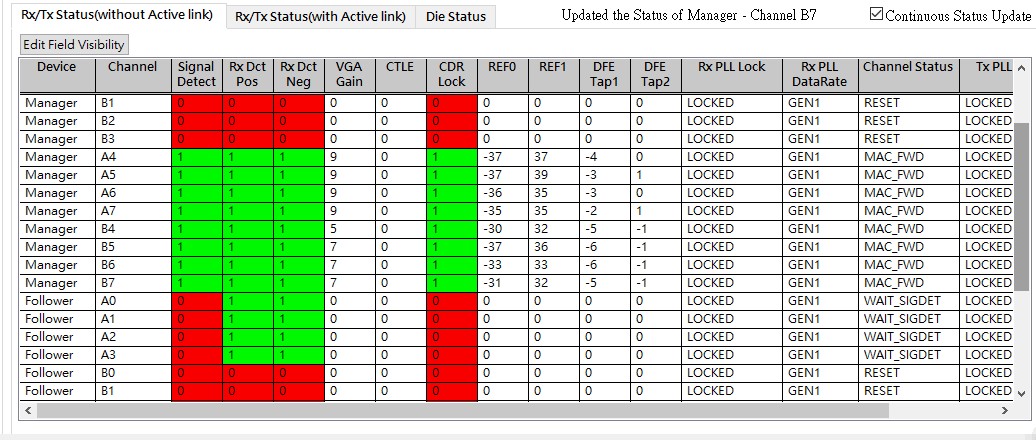The image size is (1036, 440).
Task: Click WAIT_SIGDET status for Follower A0
Action: [x=908, y=301]
